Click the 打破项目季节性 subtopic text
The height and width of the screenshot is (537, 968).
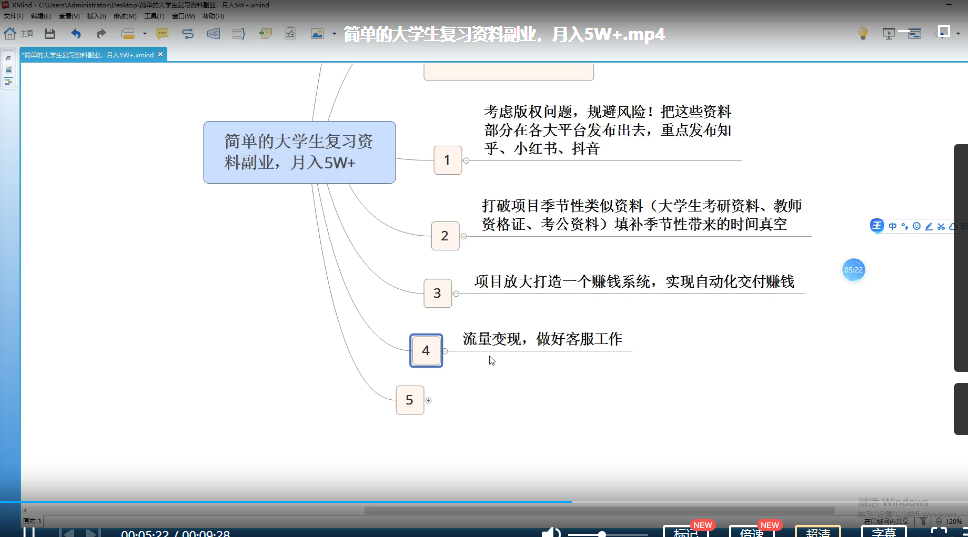tap(641, 215)
